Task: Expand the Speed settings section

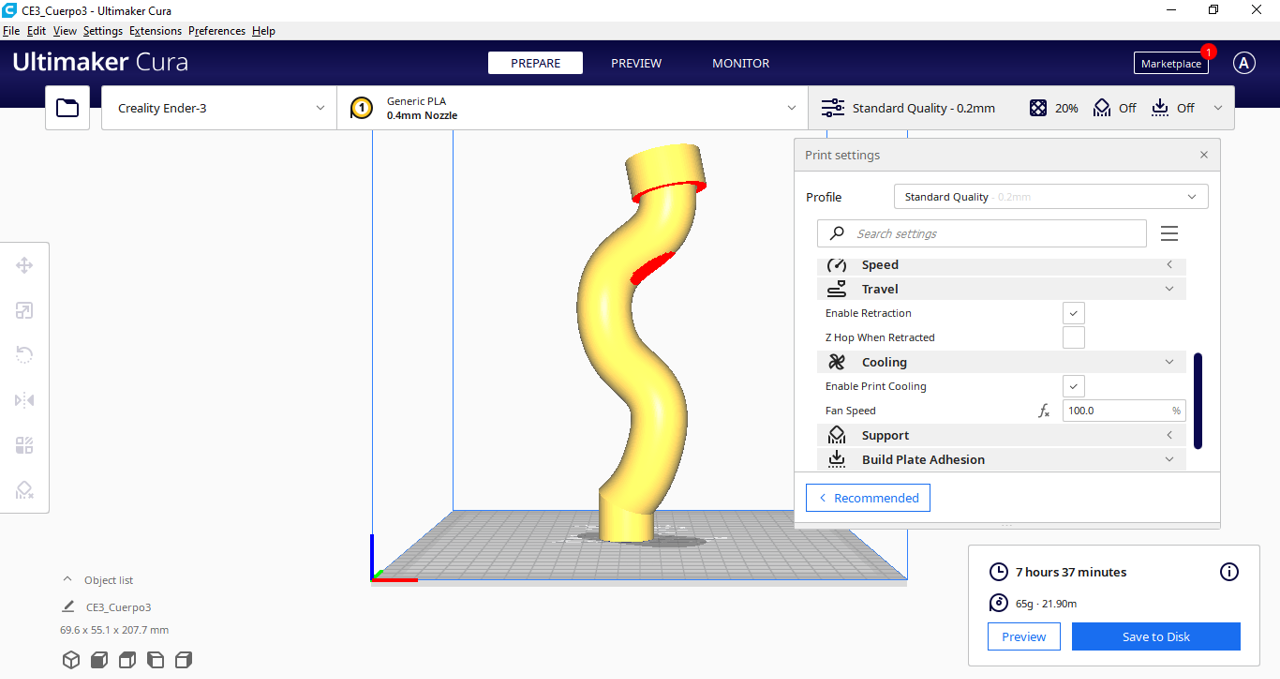Action: [x=1002, y=265]
